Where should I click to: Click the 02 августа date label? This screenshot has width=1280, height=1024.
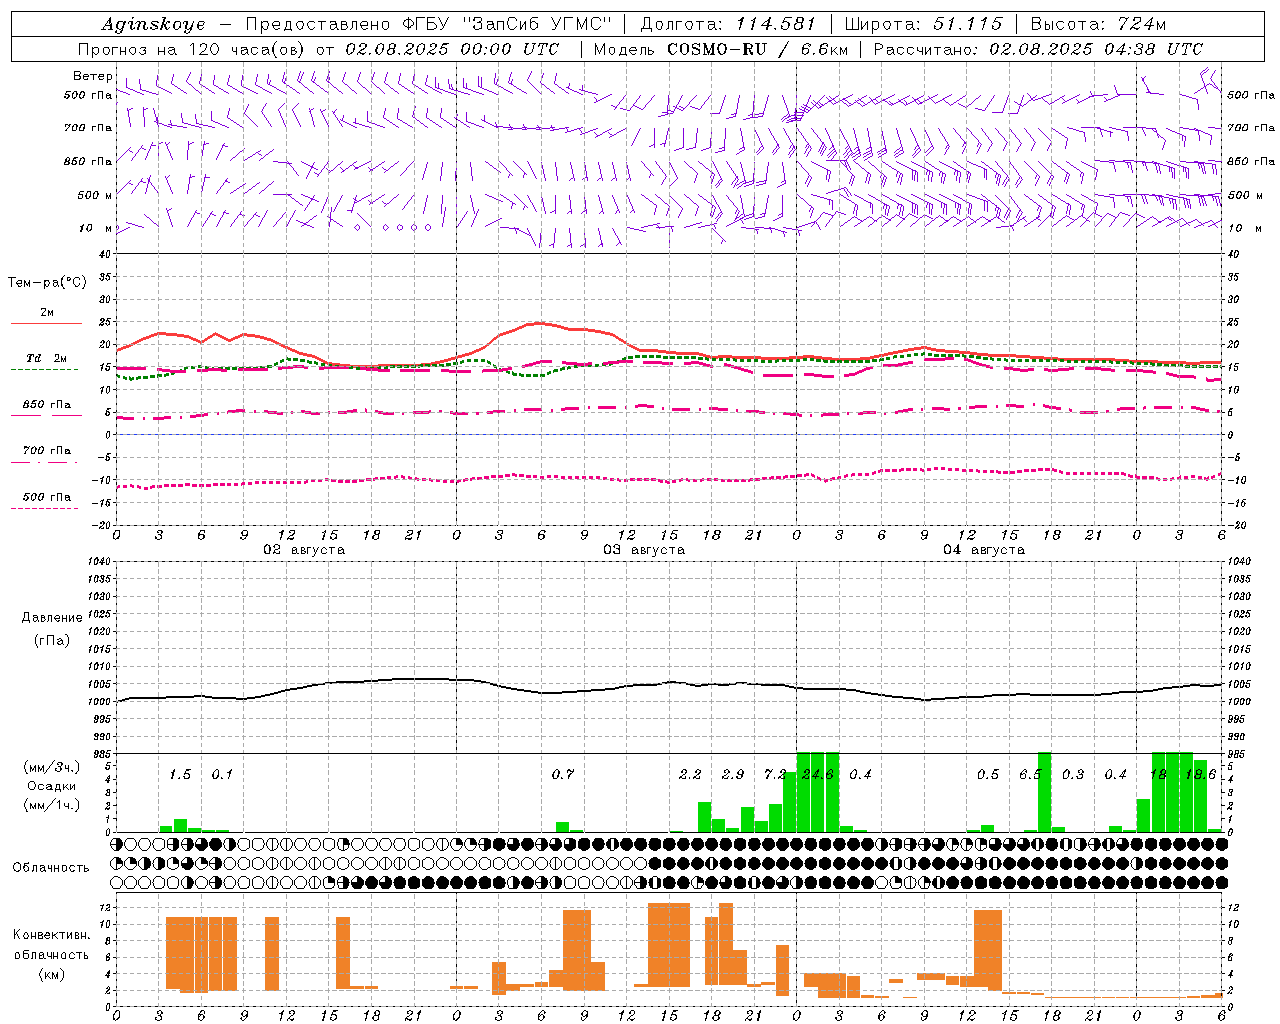304,550
